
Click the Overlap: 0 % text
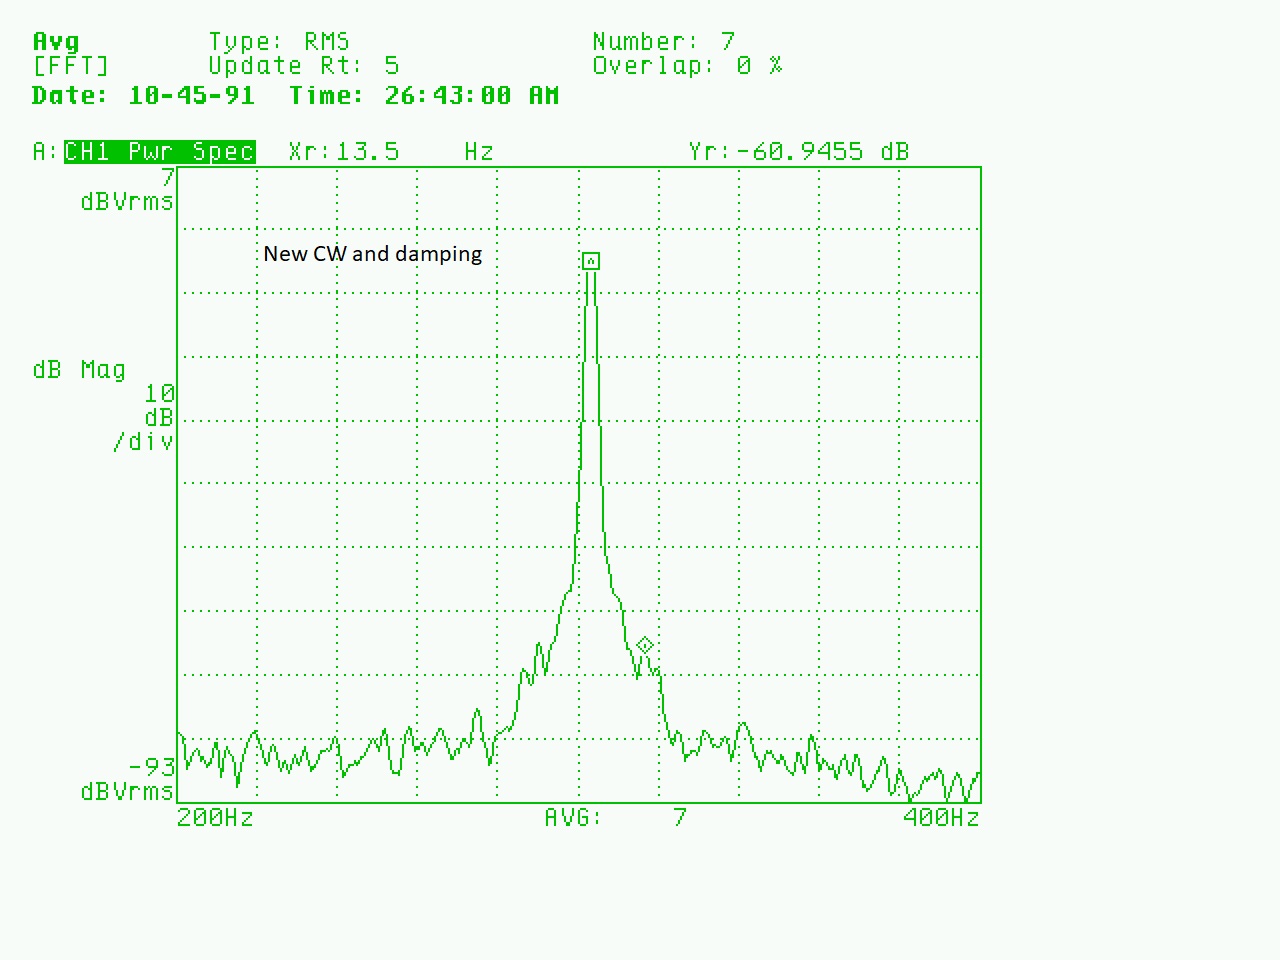coord(688,67)
